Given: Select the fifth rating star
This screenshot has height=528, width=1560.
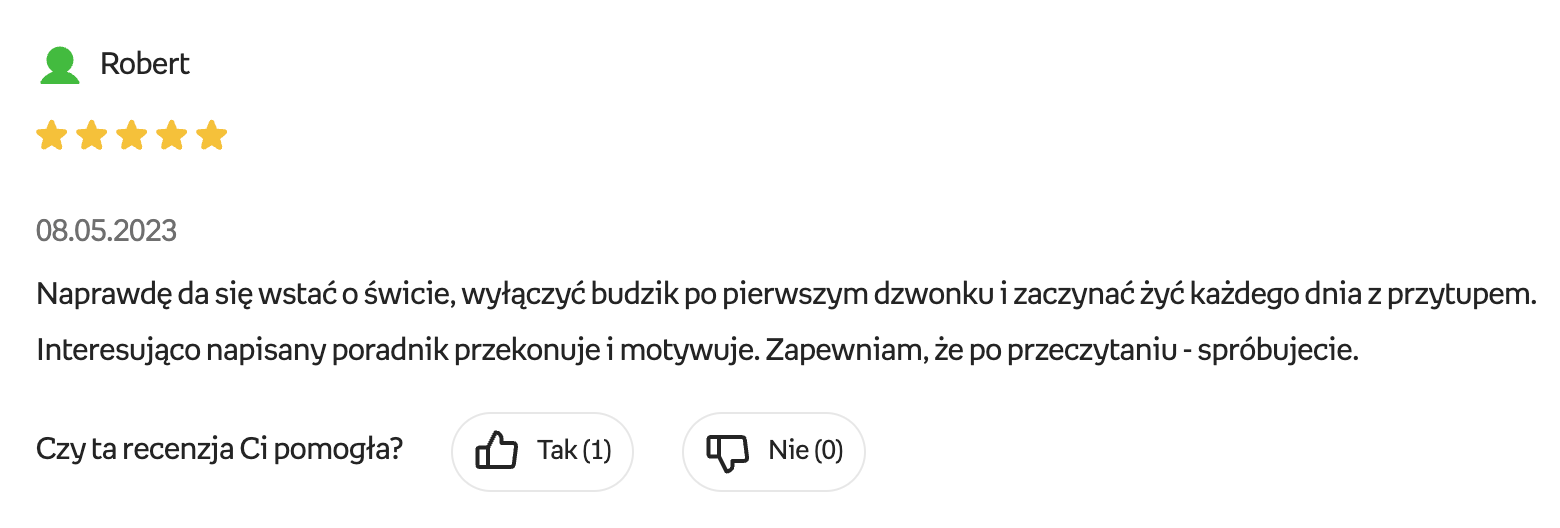Looking at the screenshot, I should pyautogui.click(x=211, y=135).
